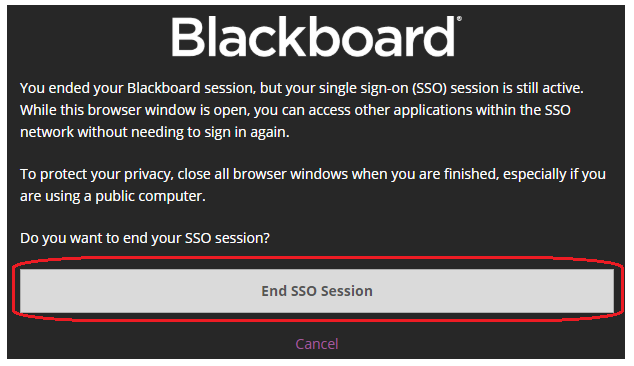Screen dimensions: 634x366
Task: Click the 'While this browser window is open' line
Action: [x=295, y=110]
